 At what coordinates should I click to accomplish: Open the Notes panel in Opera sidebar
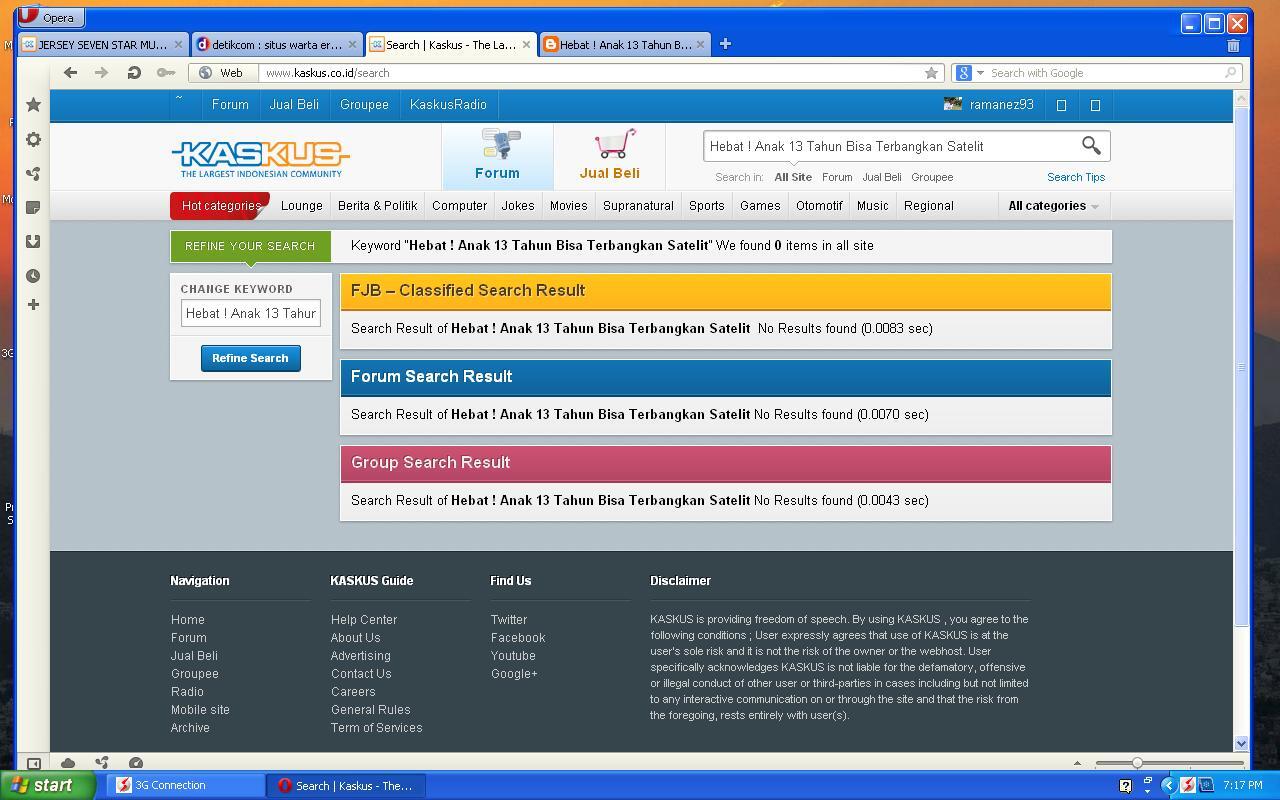coord(33,208)
